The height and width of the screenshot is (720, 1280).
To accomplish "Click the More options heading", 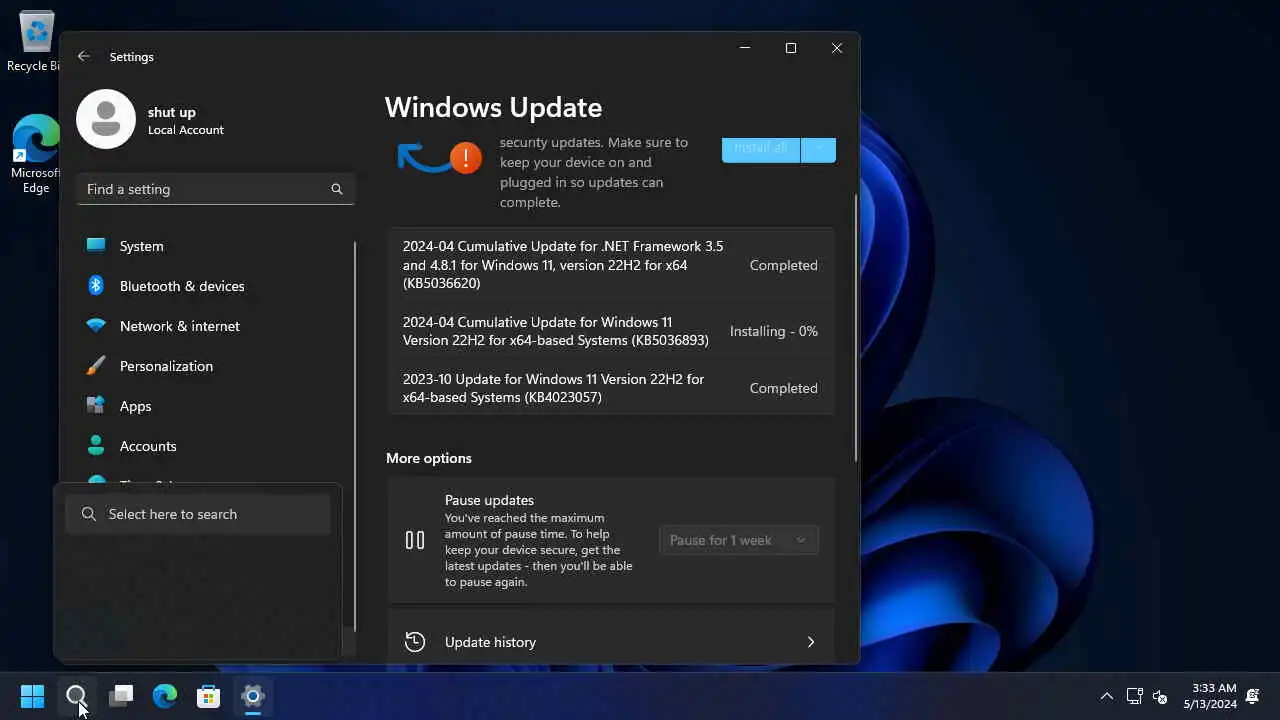I will [429, 458].
